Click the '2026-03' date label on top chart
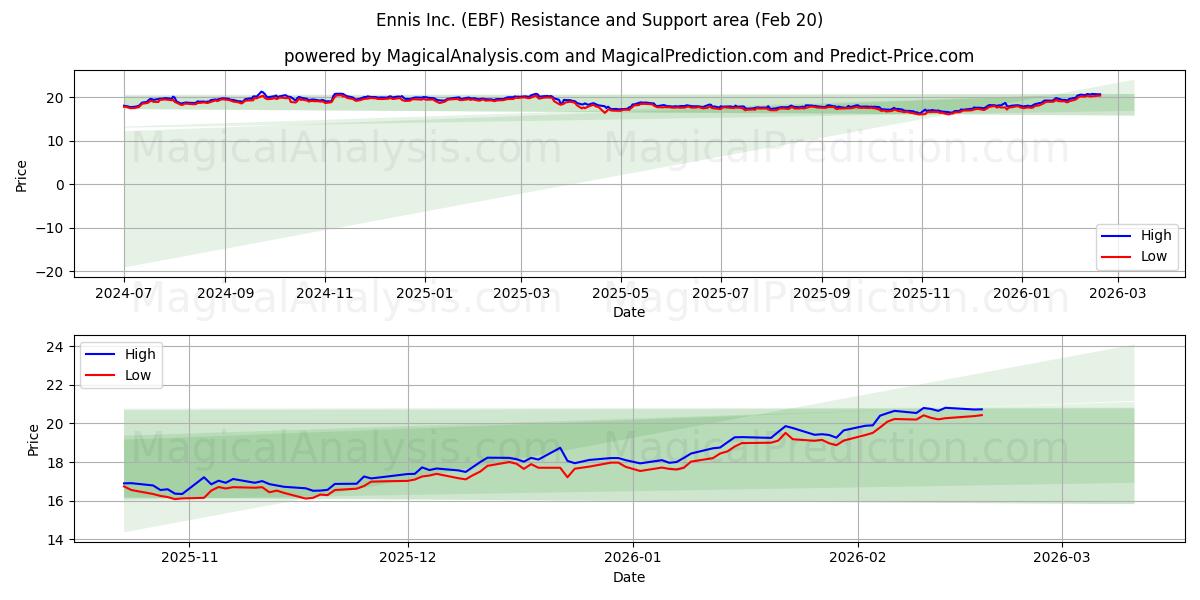 coord(1119,294)
